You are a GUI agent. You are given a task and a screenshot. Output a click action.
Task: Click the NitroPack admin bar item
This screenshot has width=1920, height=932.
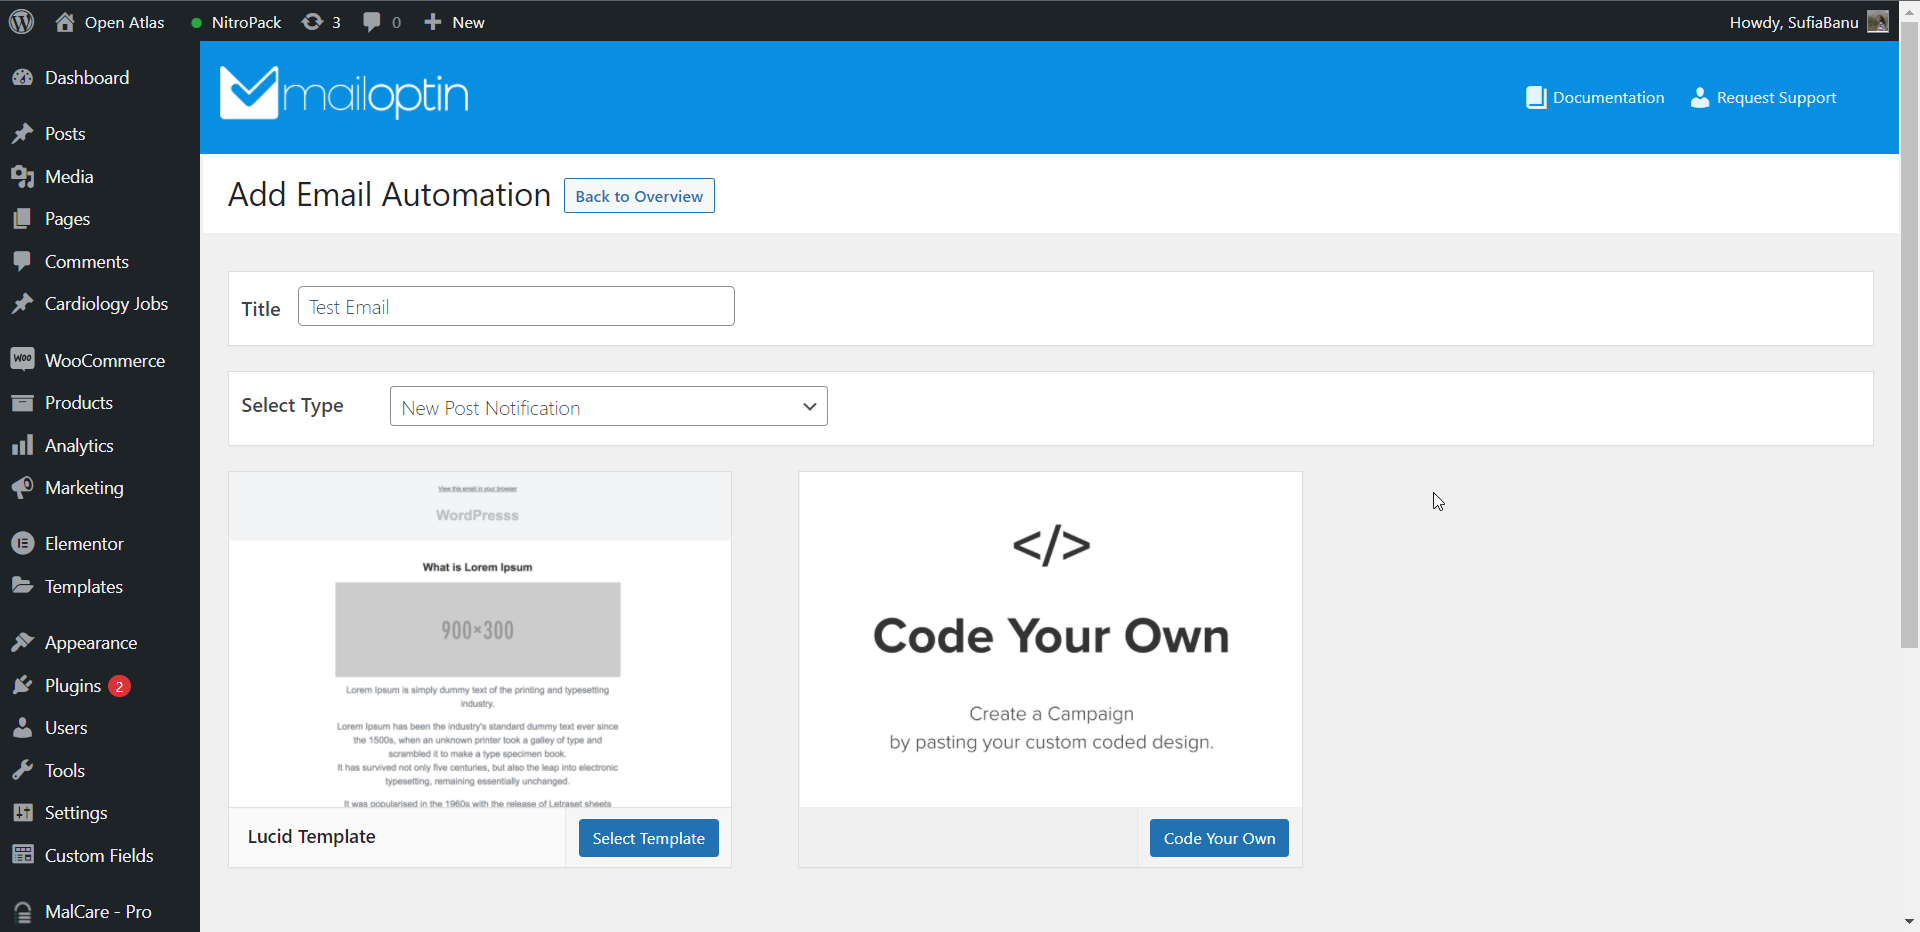coord(236,22)
